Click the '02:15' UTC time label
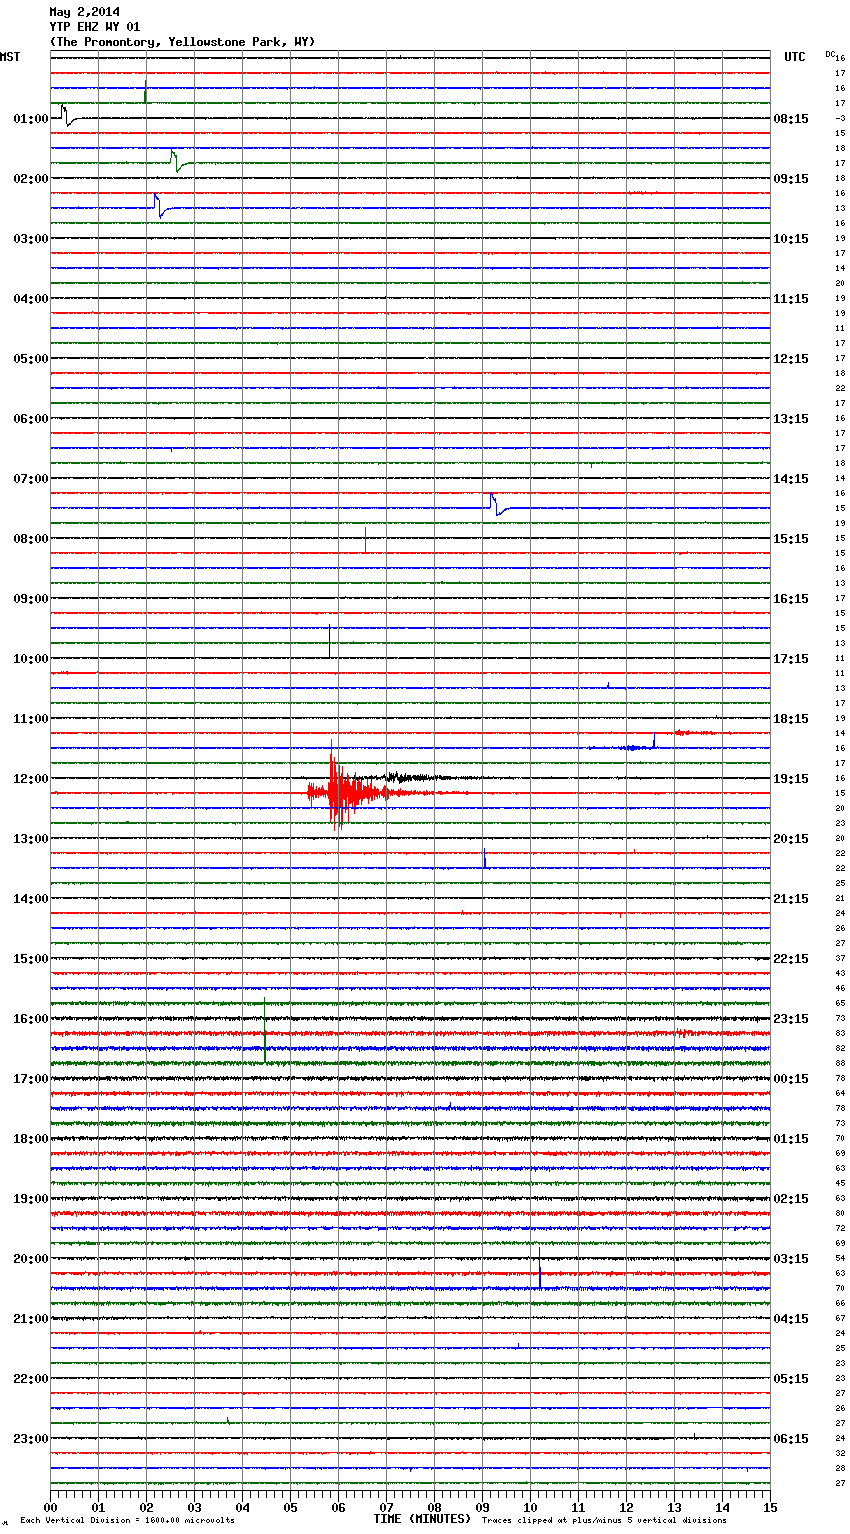Screen dimensions: 850x1534 791,1199
